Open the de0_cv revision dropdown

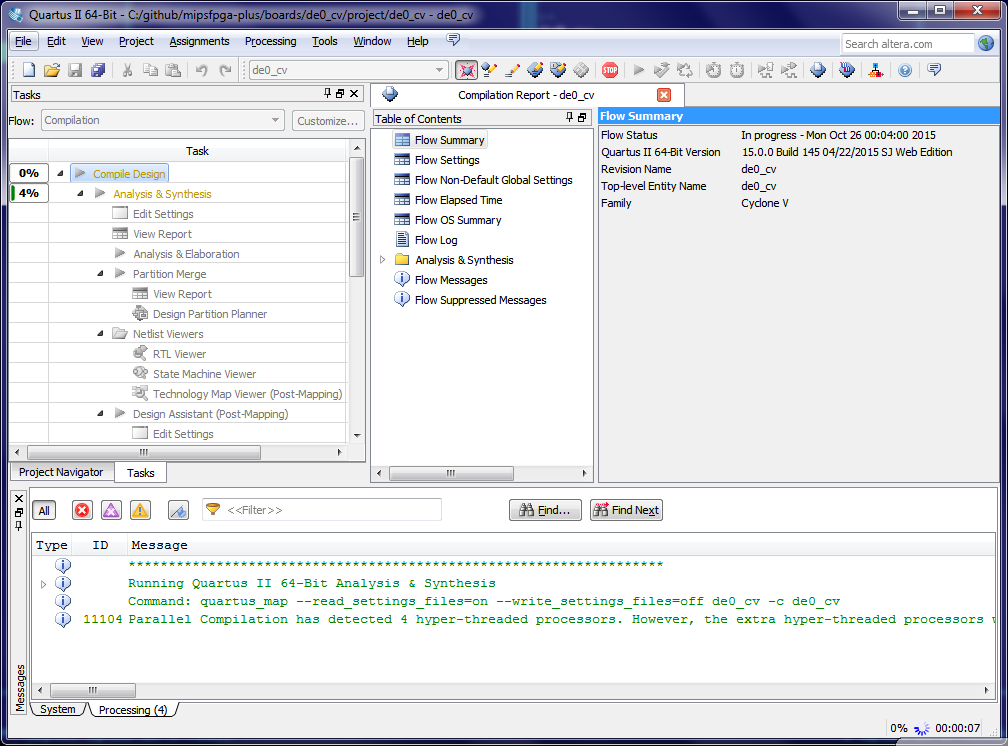tap(348, 69)
